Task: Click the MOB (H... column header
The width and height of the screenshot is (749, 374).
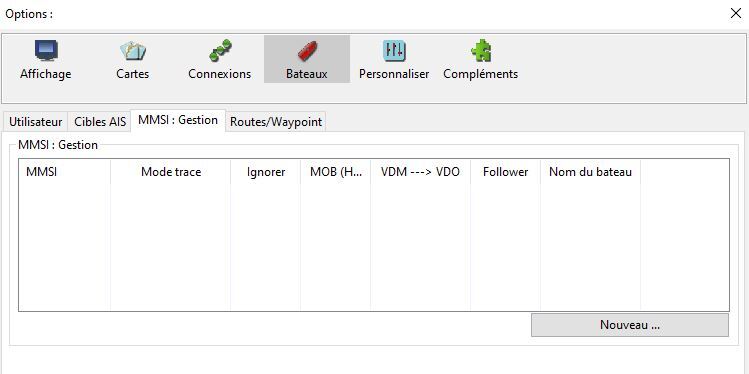Action: pos(336,172)
